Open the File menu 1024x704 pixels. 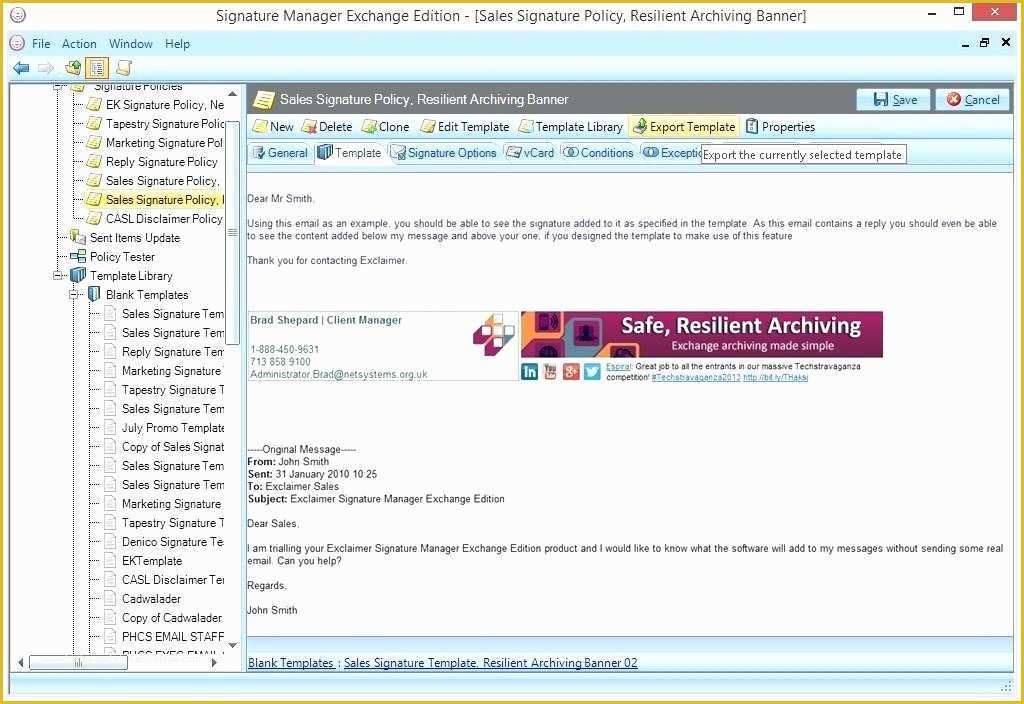point(41,44)
